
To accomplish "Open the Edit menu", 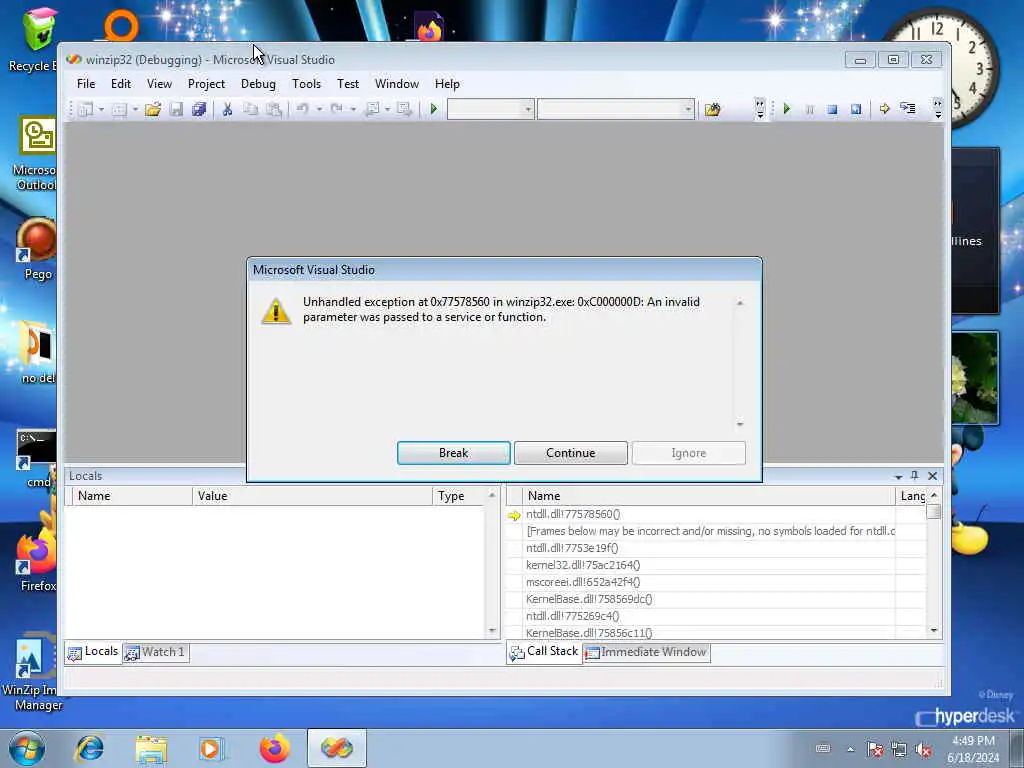I will (x=121, y=84).
